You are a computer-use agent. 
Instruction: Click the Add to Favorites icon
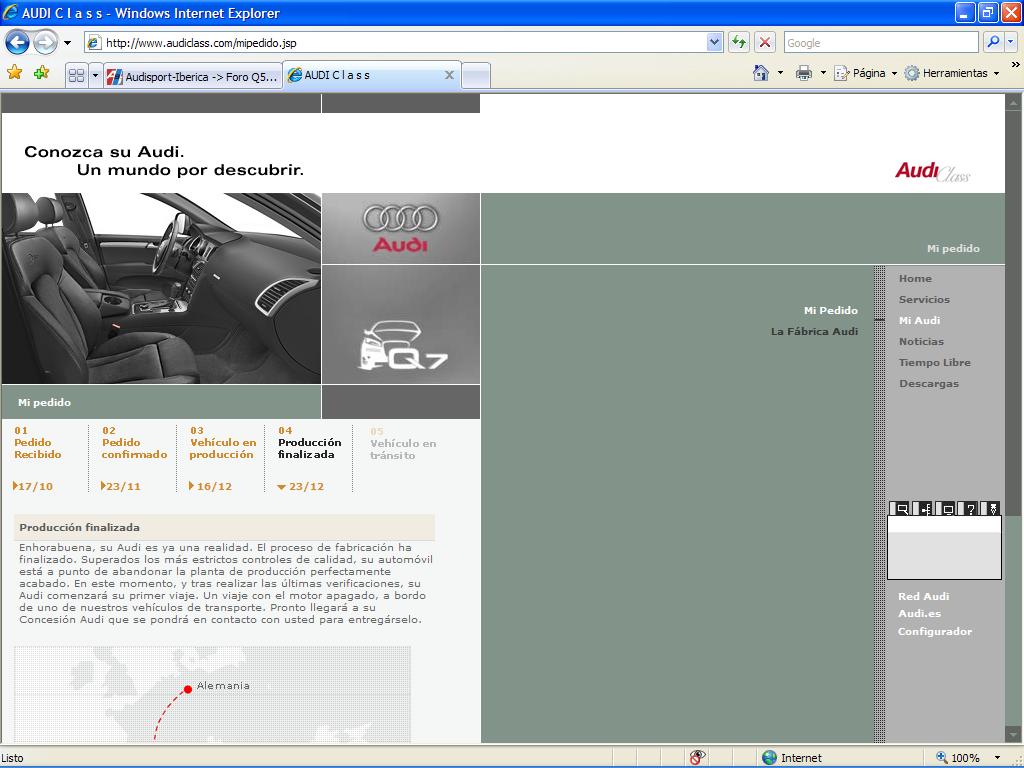(x=41, y=72)
